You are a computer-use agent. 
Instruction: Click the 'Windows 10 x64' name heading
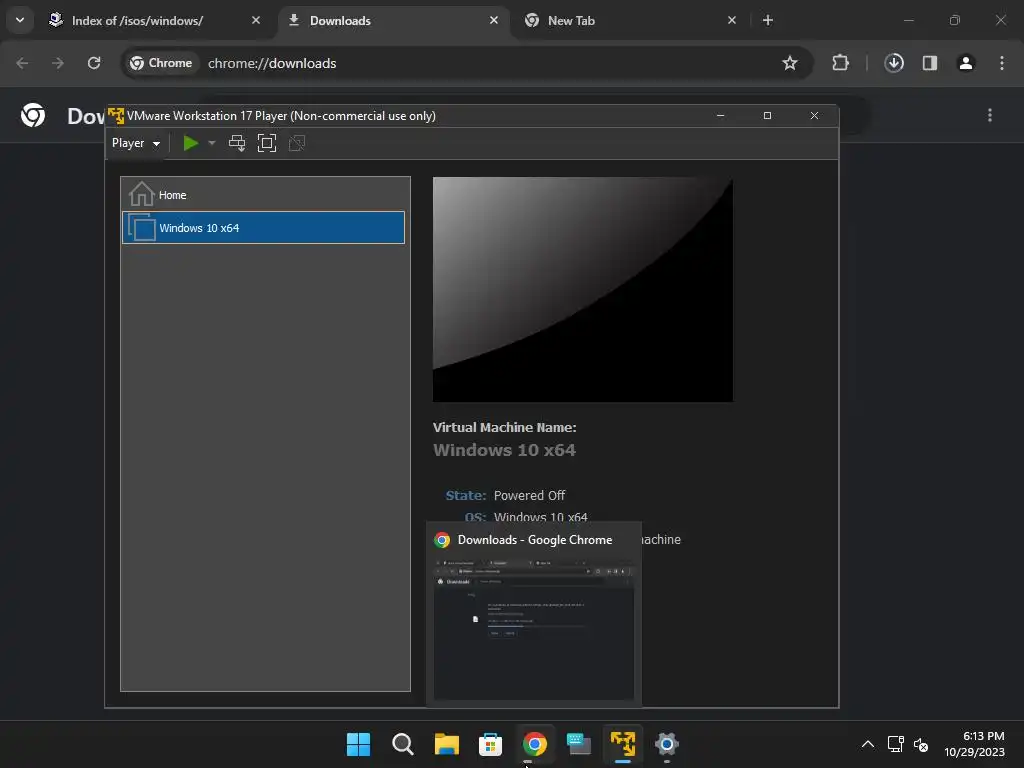pos(504,450)
